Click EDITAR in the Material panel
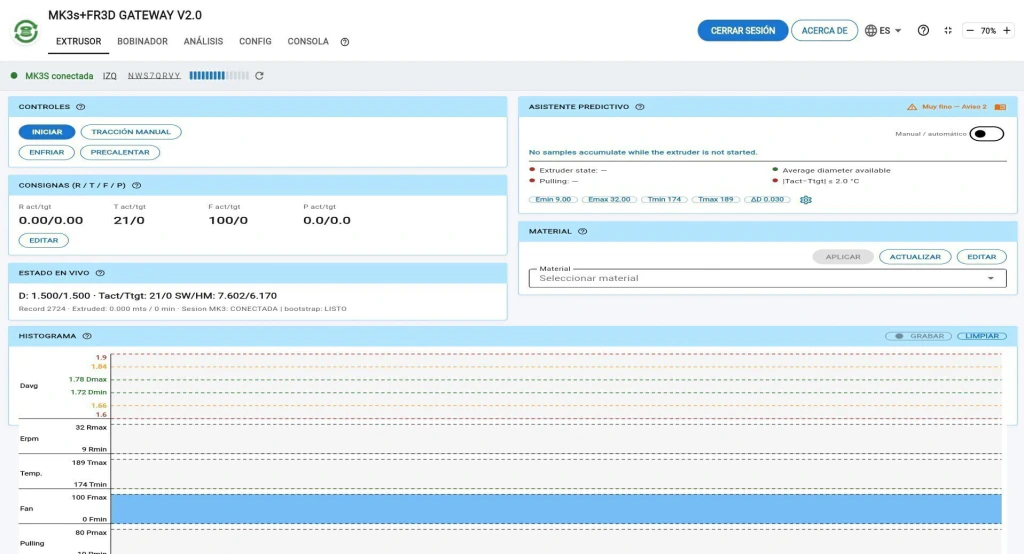Screen dimensions: 1024x554 pos(982,257)
